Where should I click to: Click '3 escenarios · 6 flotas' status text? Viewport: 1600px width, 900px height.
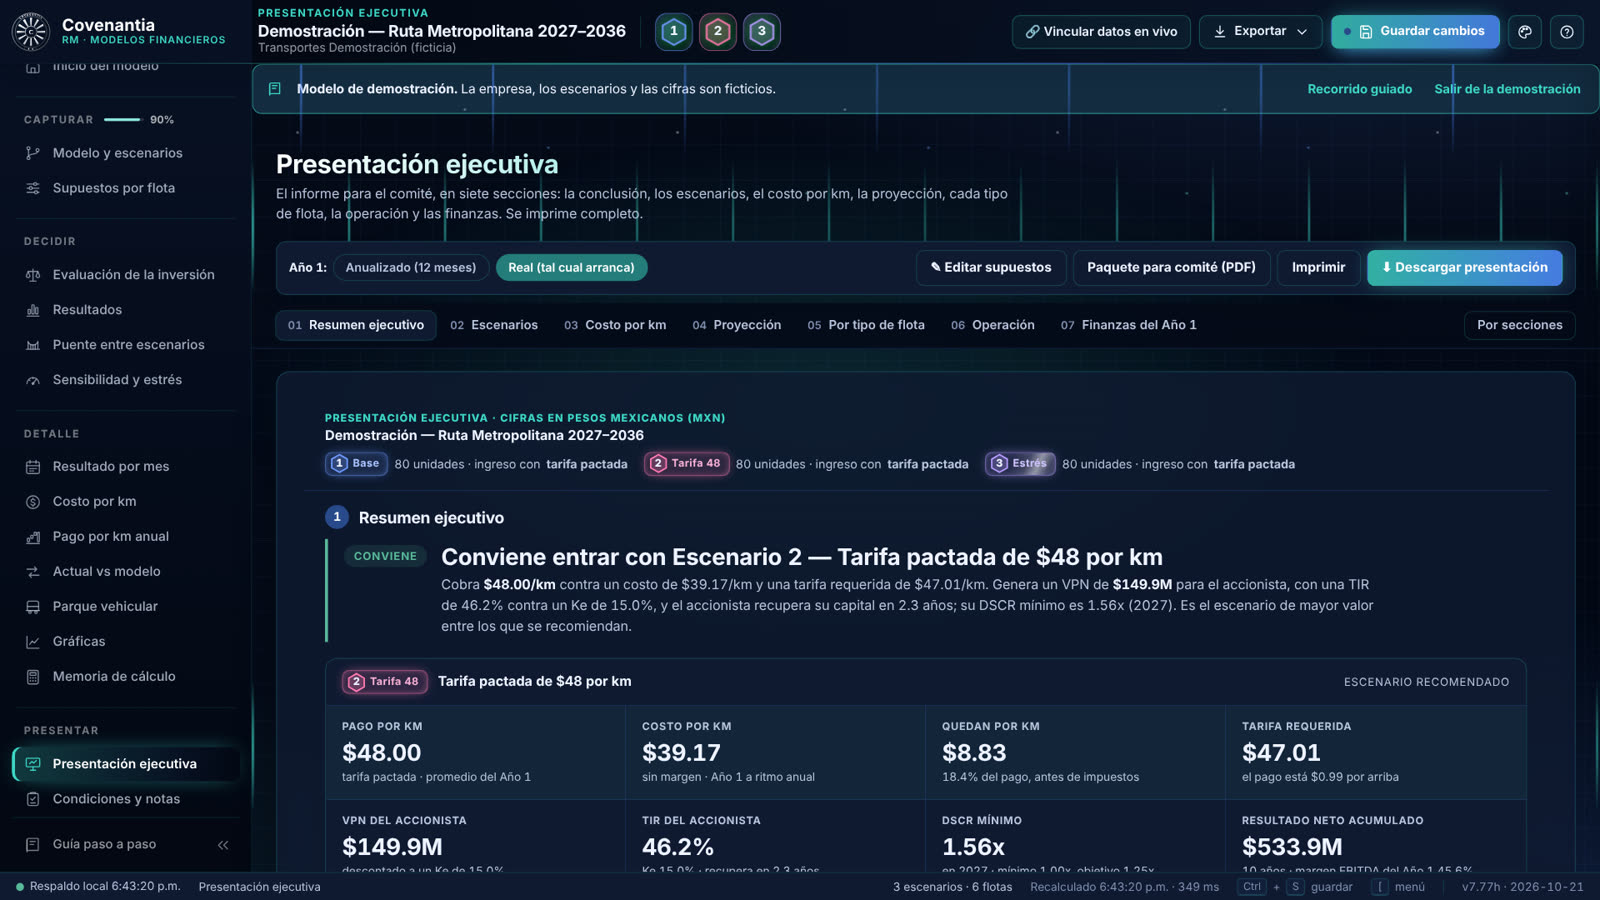[x=952, y=887]
